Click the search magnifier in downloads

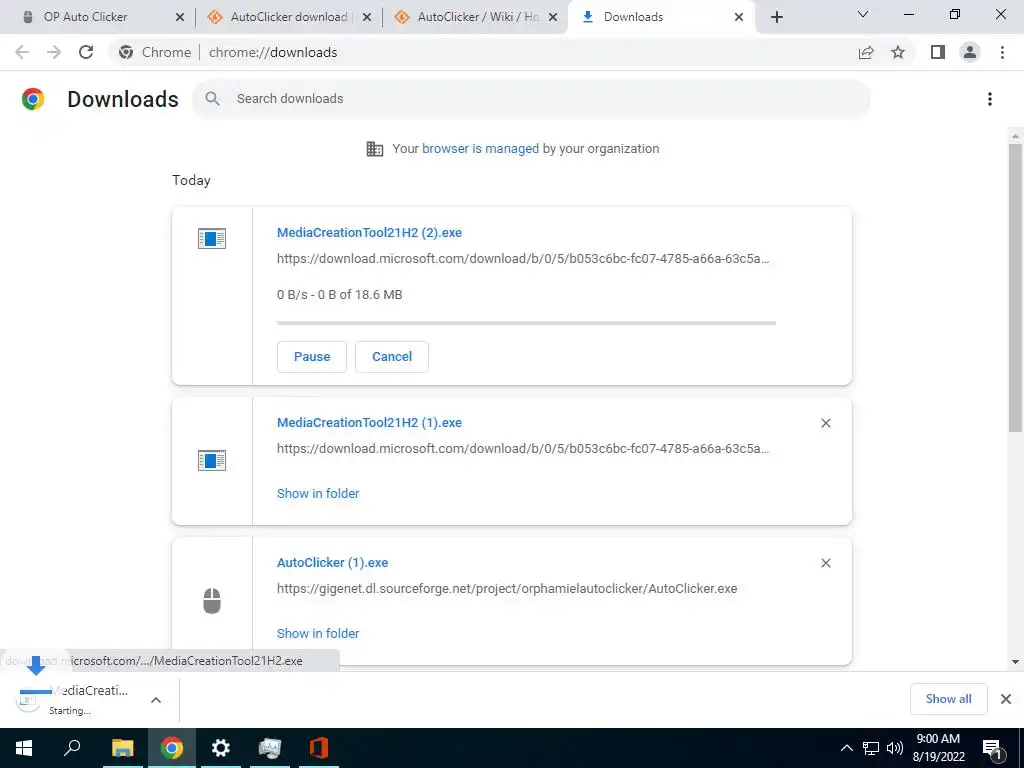click(x=212, y=99)
